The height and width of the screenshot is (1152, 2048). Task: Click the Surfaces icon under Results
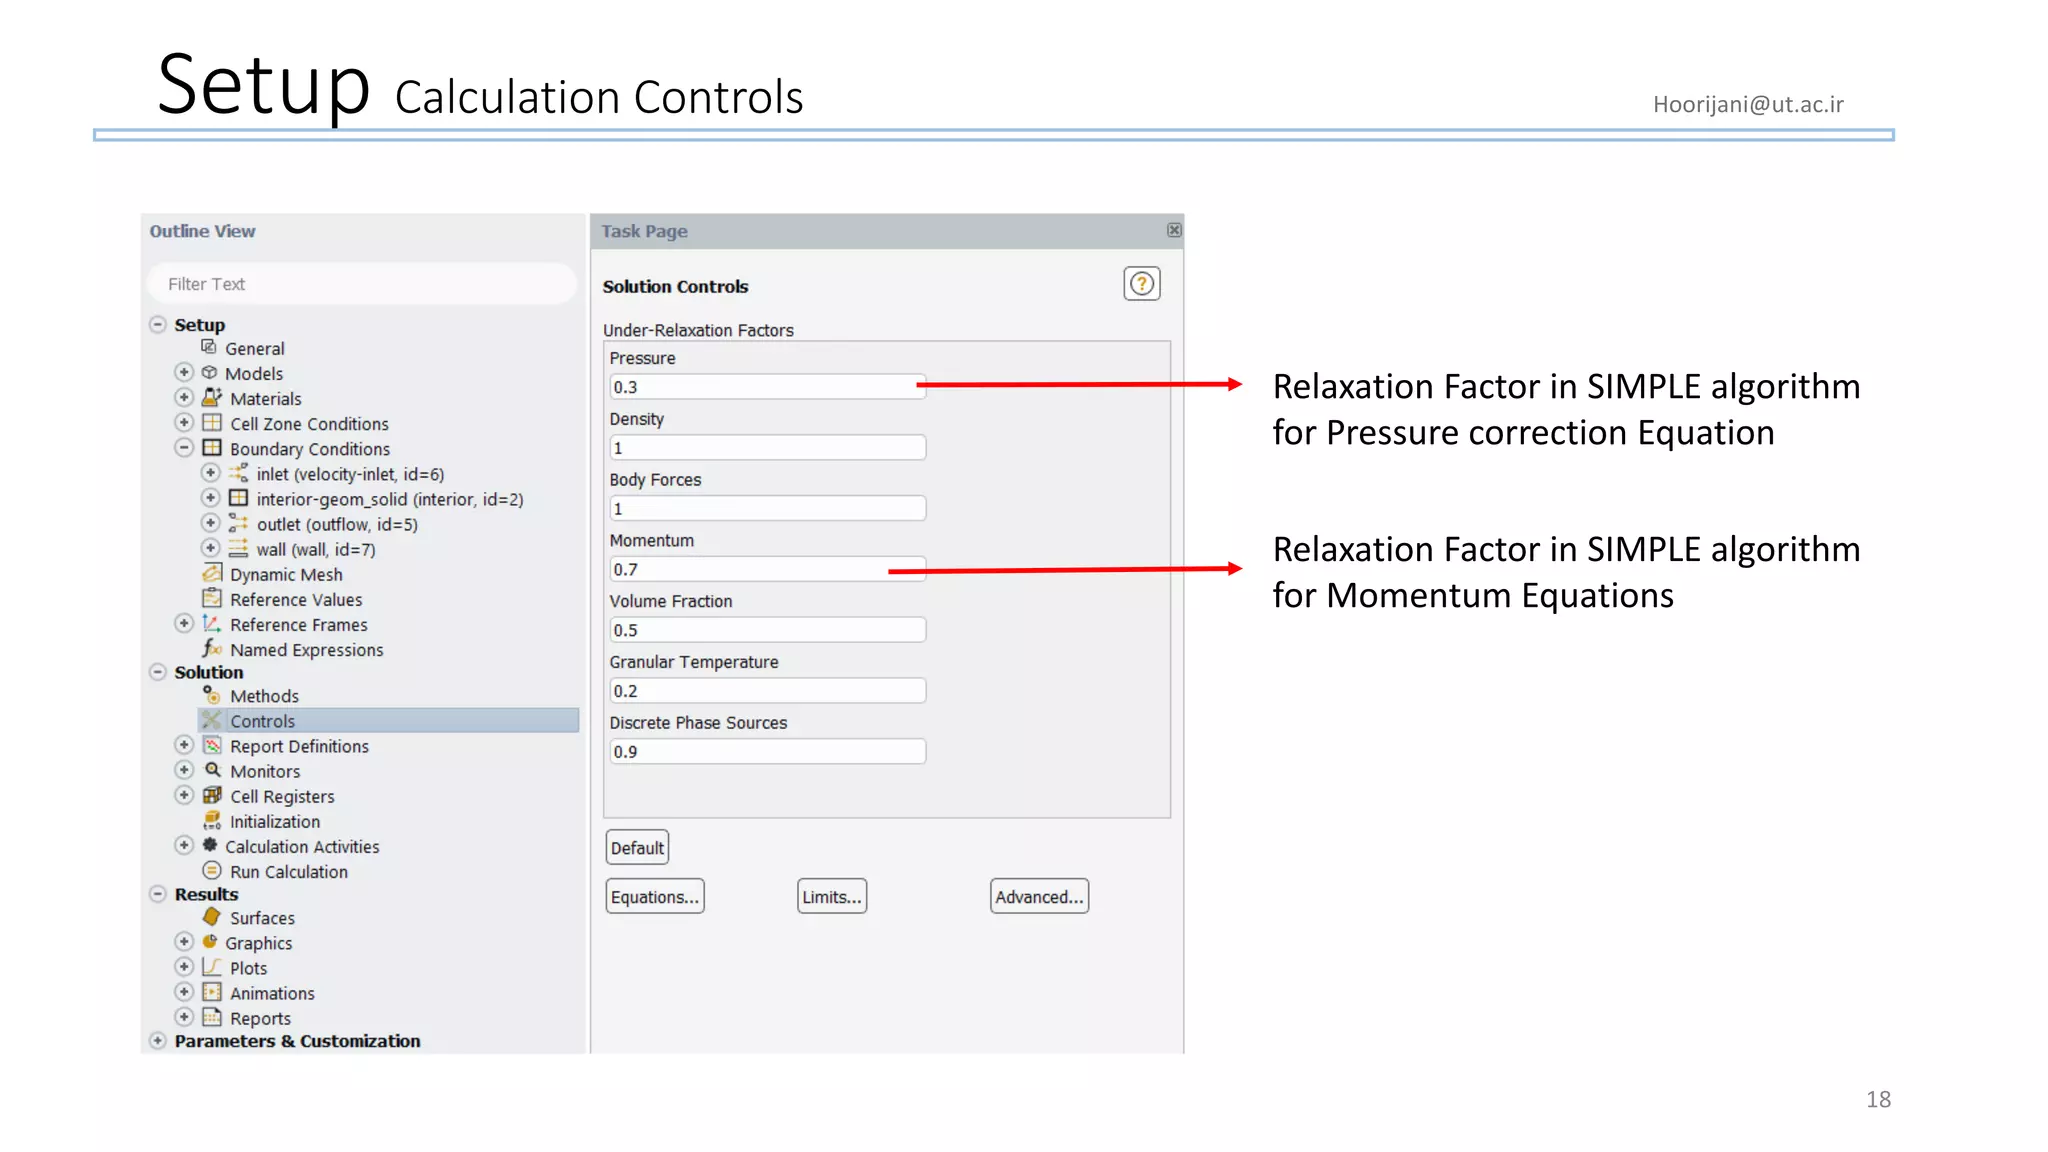point(212,916)
